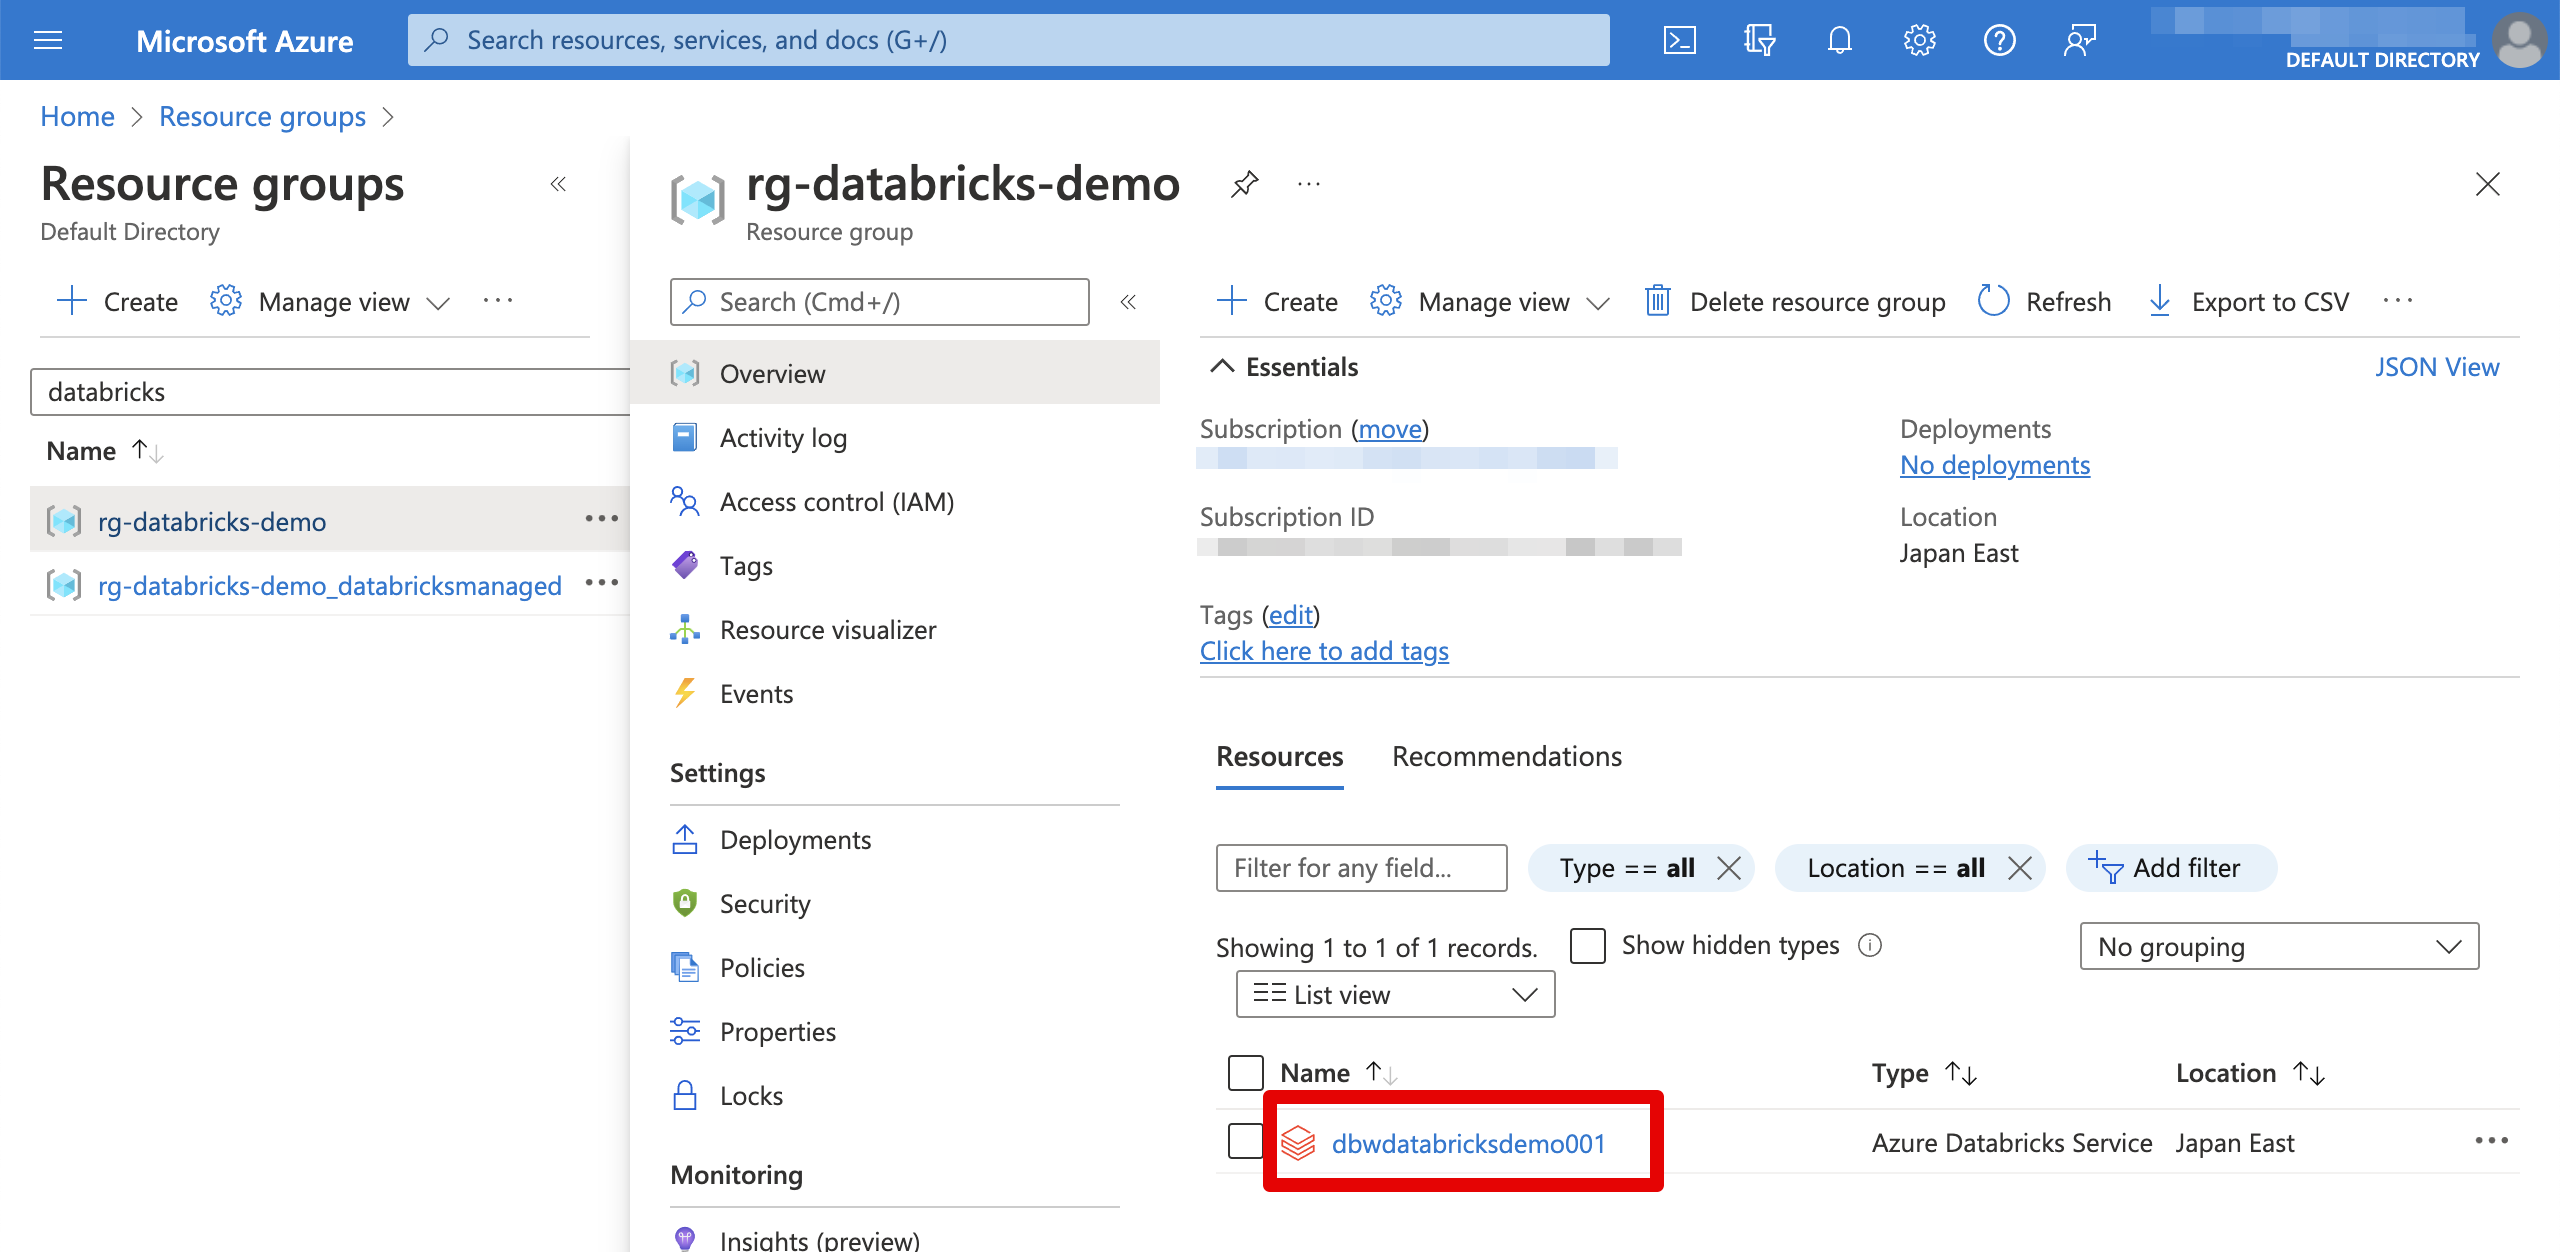2560x1252 pixels.
Task: Open the help and support icon
Action: (1999, 40)
